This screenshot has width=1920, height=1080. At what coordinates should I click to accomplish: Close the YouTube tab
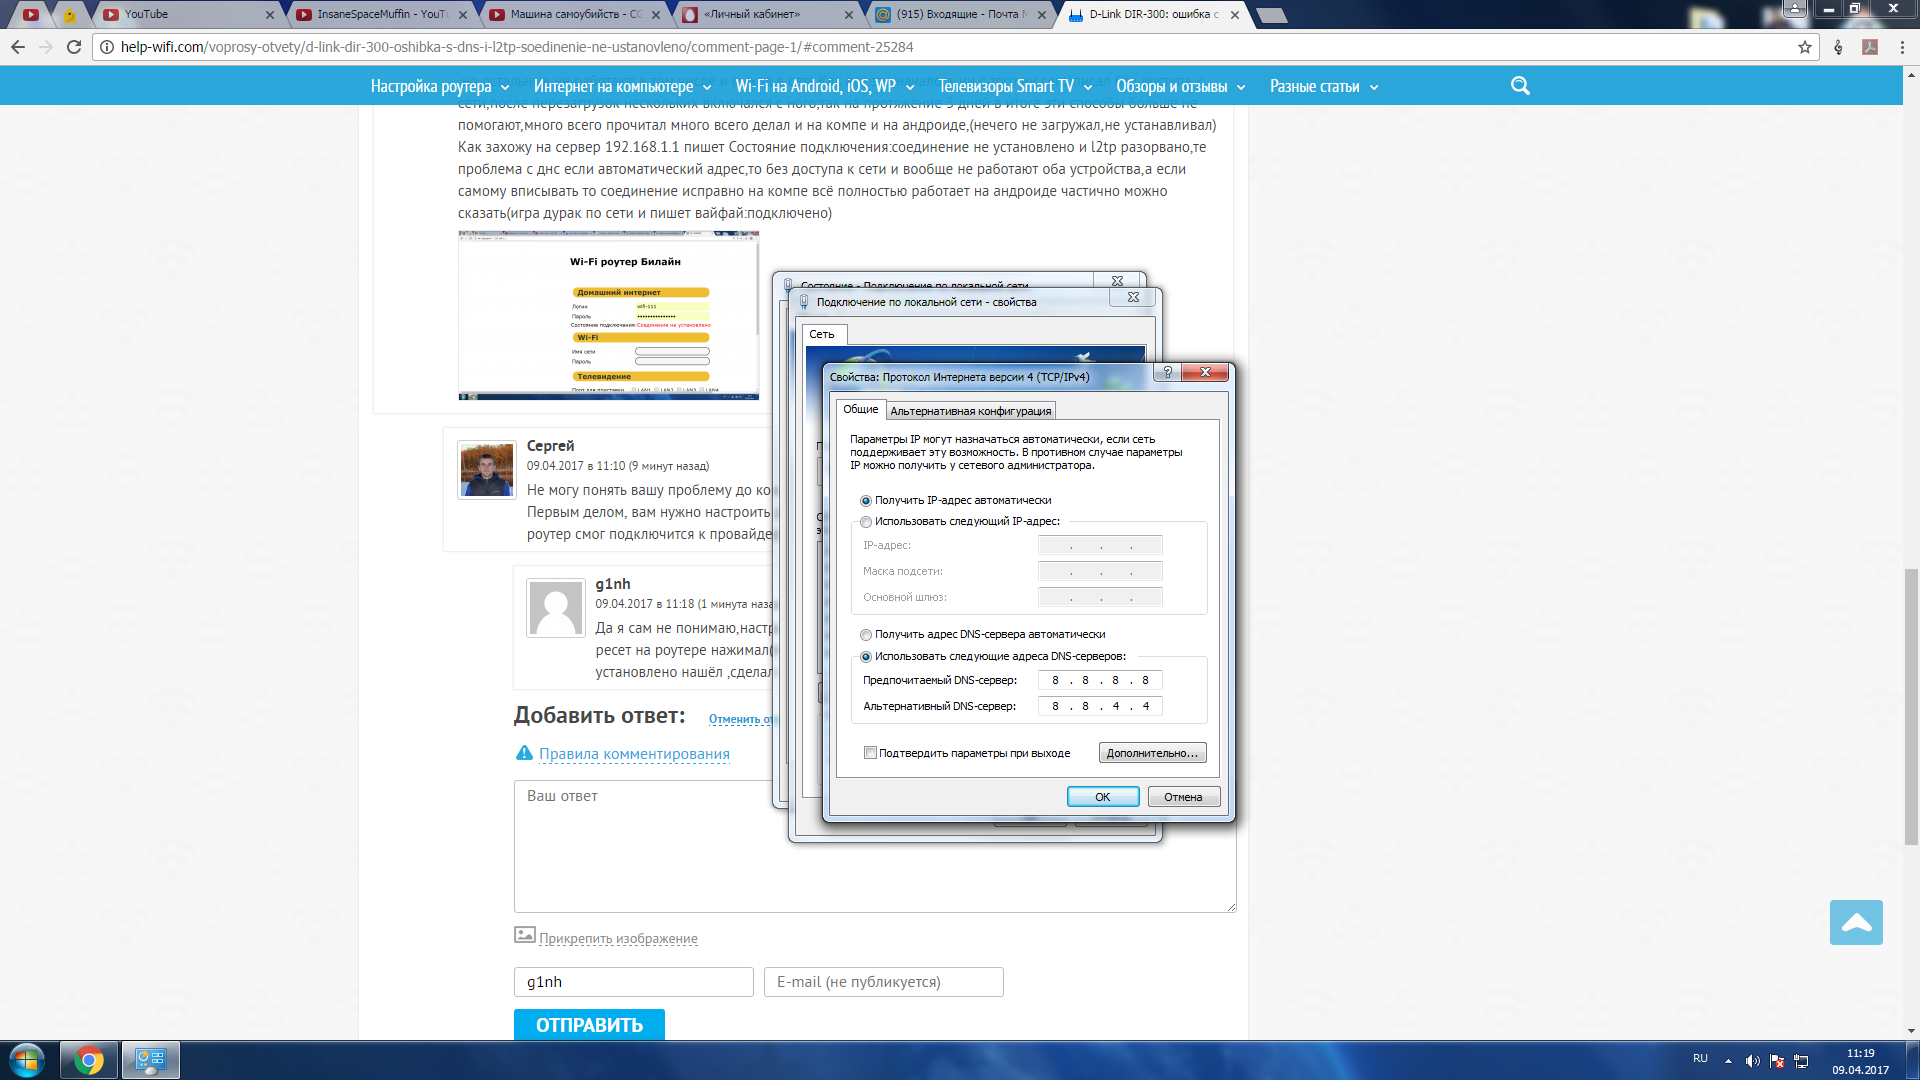coord(270,15)
